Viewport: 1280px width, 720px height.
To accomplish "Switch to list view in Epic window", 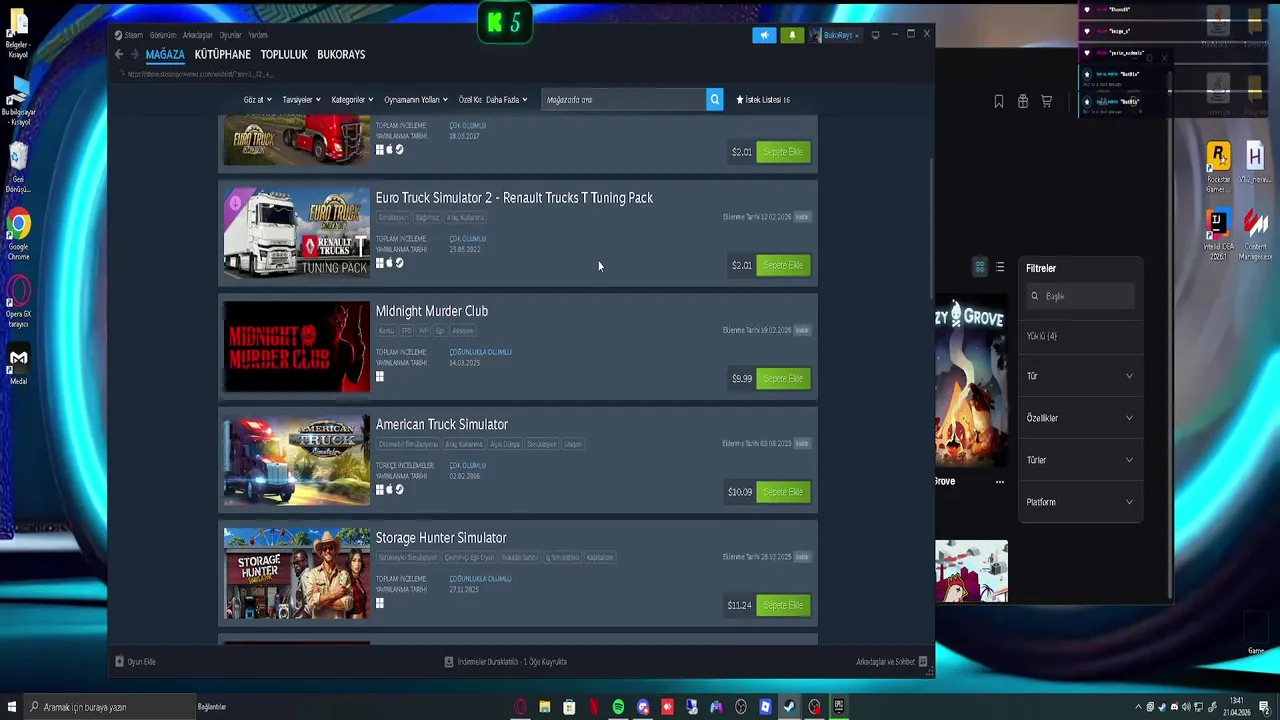I will point(1000,267).
